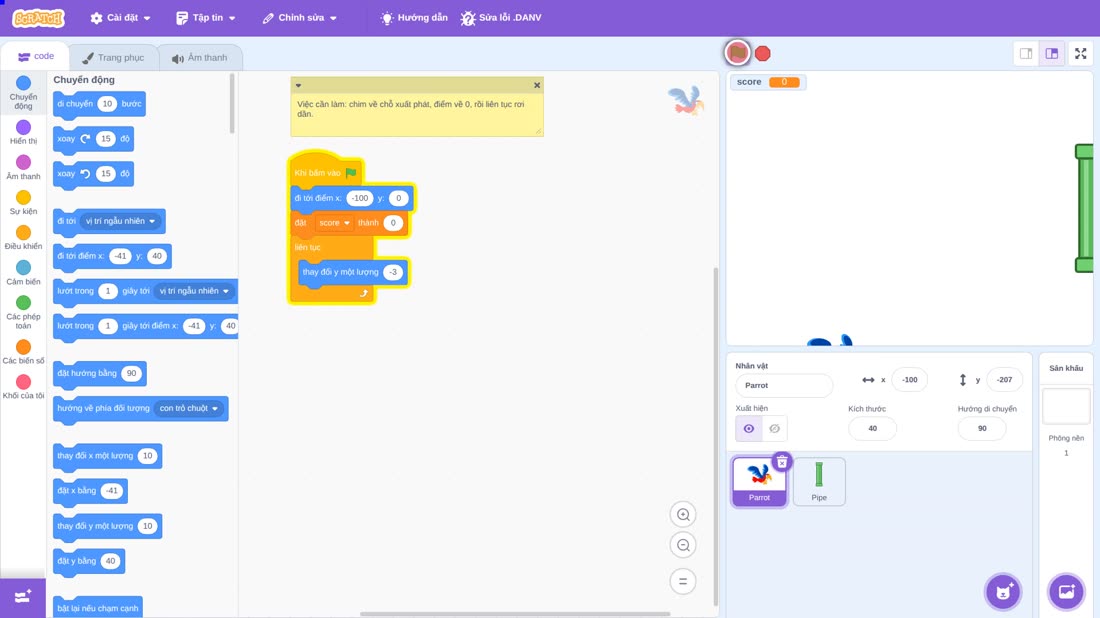This screenshot has width=1100, height=618.
Task: Edit the Kích thước size field
Action: pos(872,429)
